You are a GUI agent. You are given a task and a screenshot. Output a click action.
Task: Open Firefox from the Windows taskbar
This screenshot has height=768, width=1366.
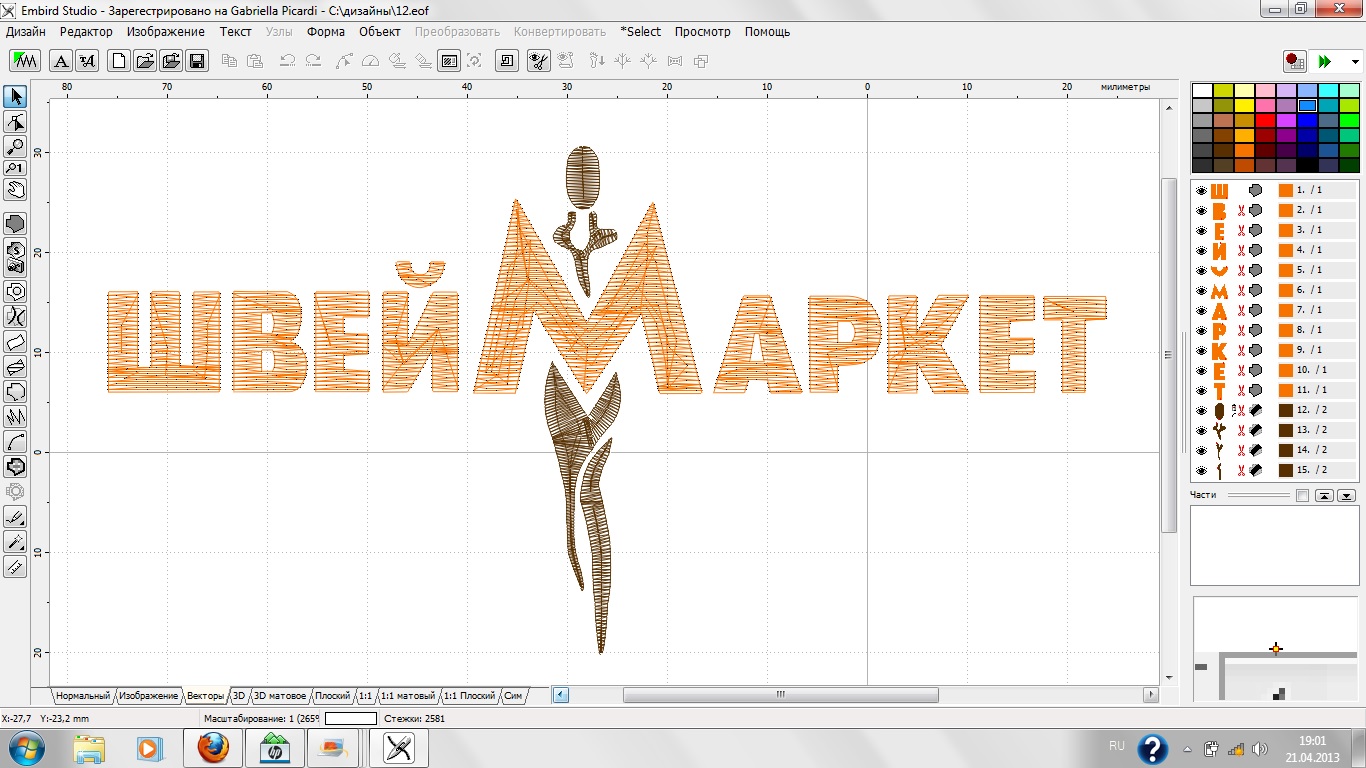click(212, 748)
